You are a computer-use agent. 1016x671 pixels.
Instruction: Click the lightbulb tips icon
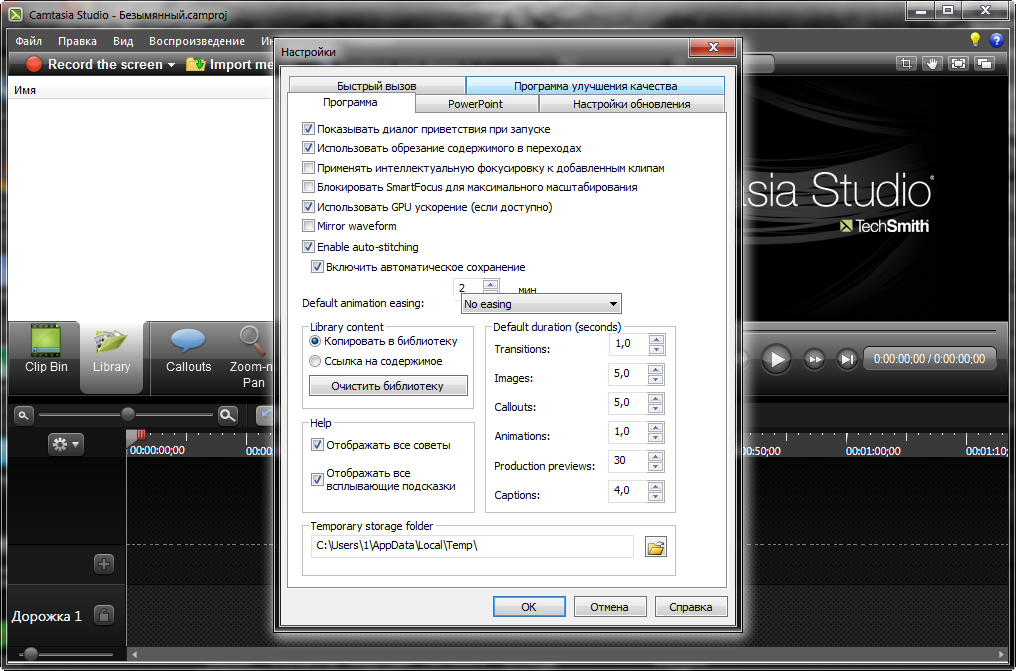click(975, 40)
